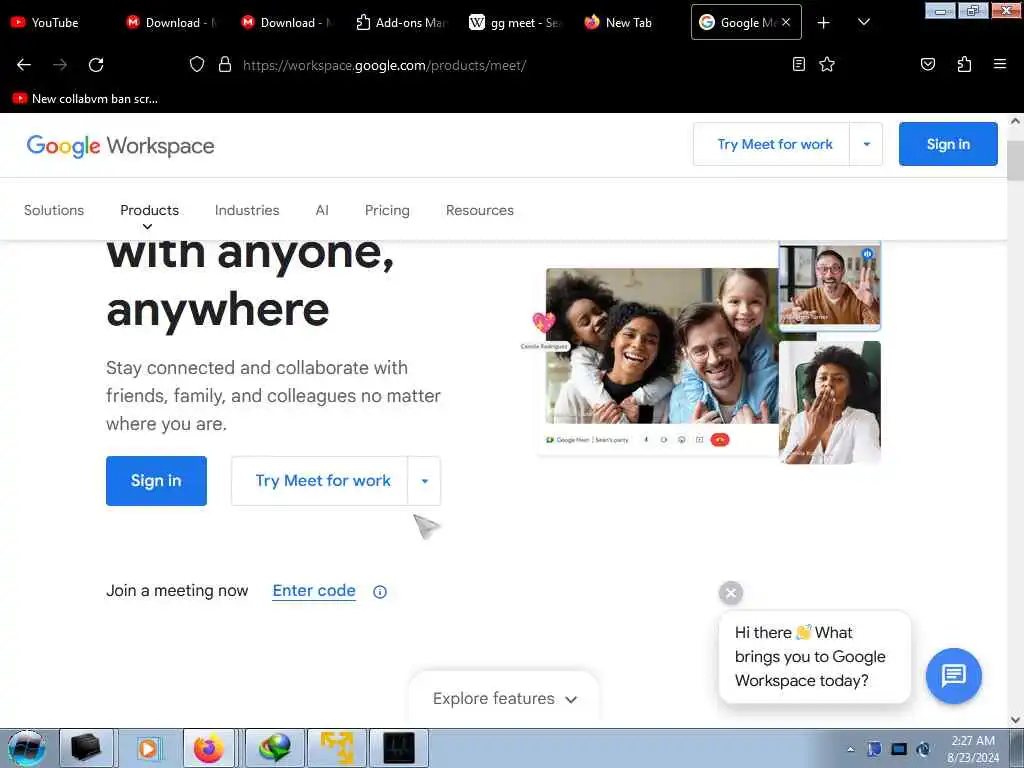Screen dimensions: 1024x768
Task: Open the New collabvm ban bookmark
Action: tap(85, 99)
